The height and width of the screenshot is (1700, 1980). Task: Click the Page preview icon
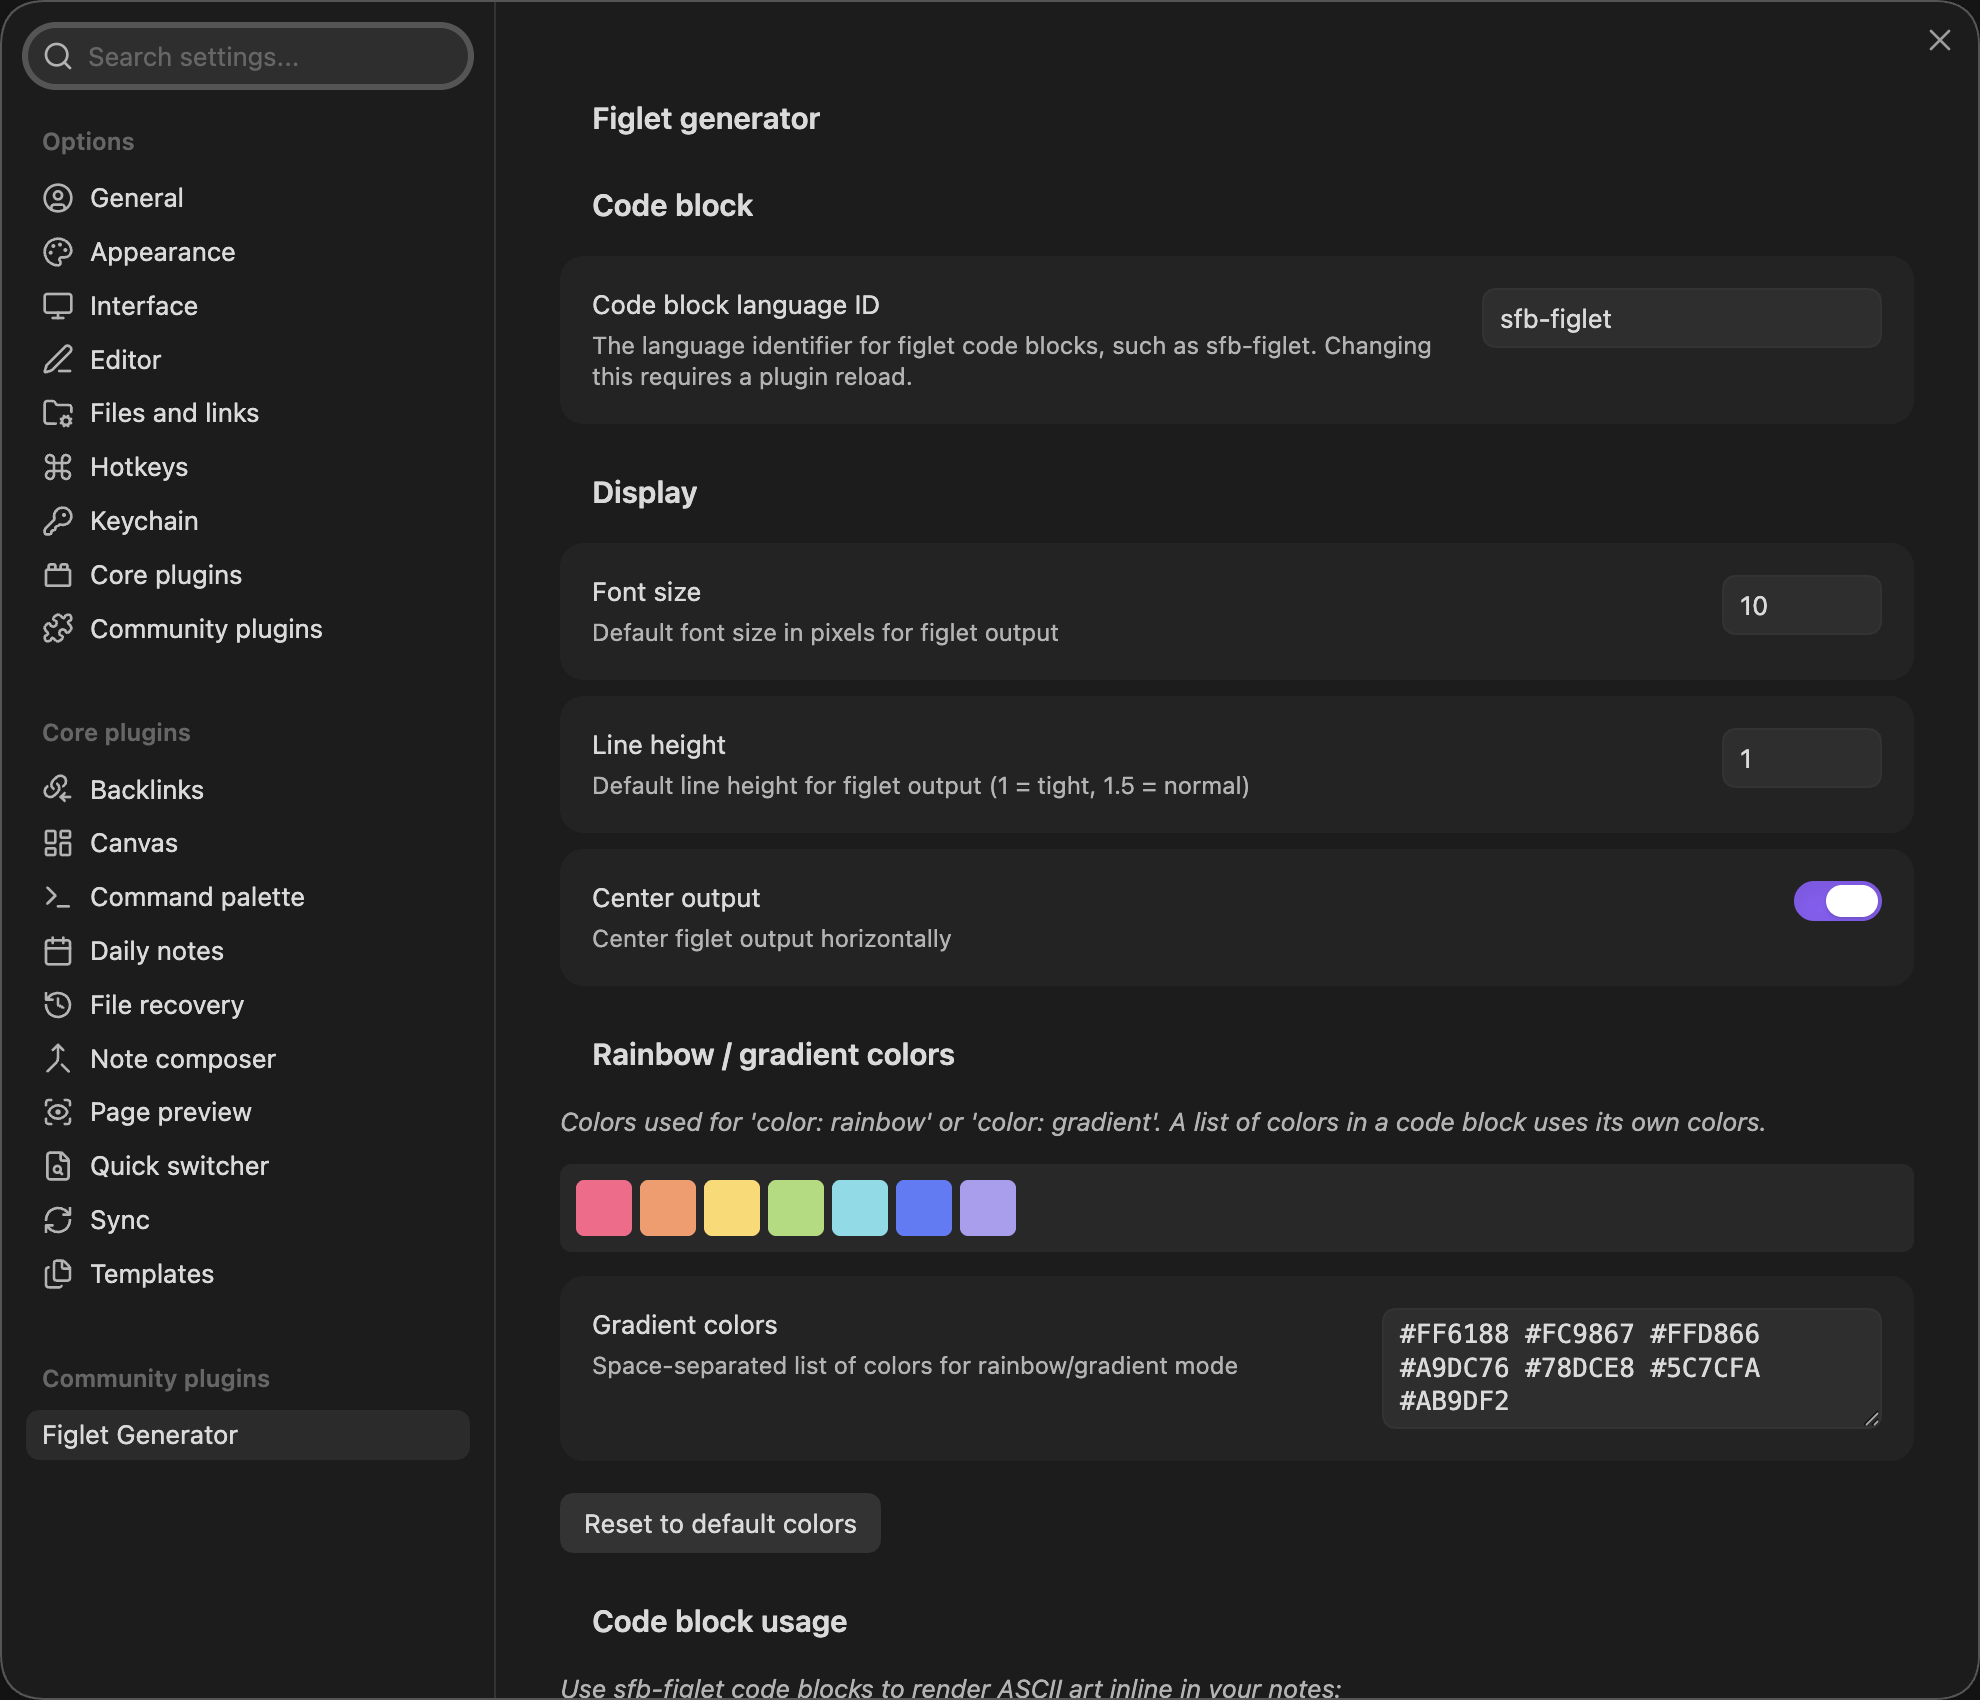click(x=58, y=1112)
